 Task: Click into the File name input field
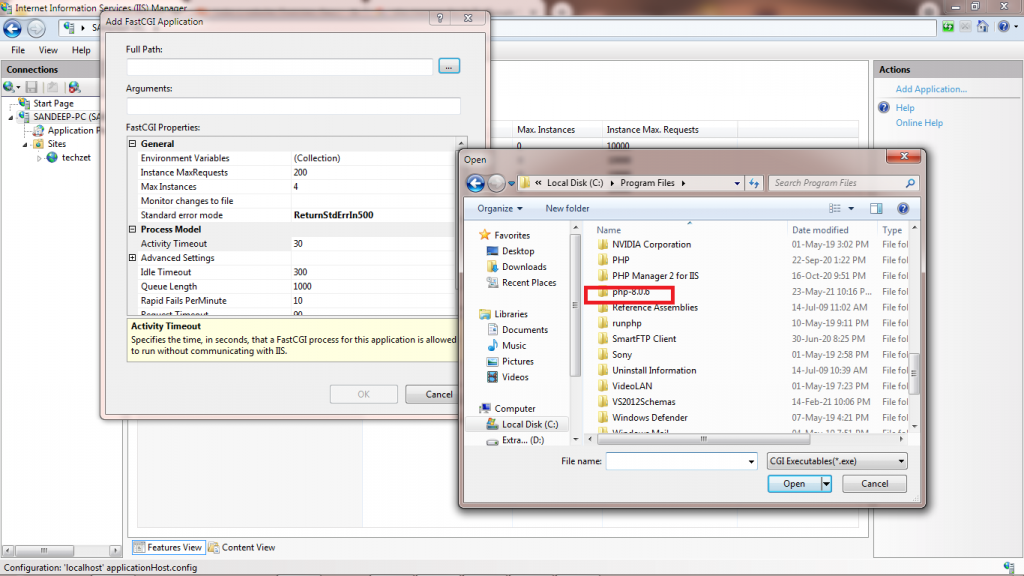[678, 461]
